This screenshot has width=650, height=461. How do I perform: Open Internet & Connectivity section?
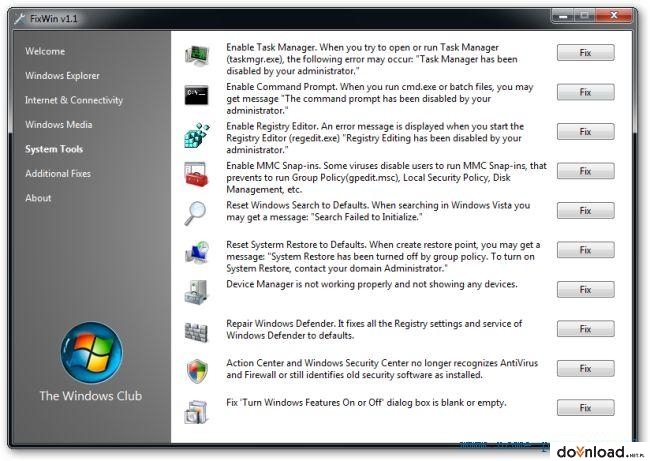pyautogui.click(x=74, y=100)
